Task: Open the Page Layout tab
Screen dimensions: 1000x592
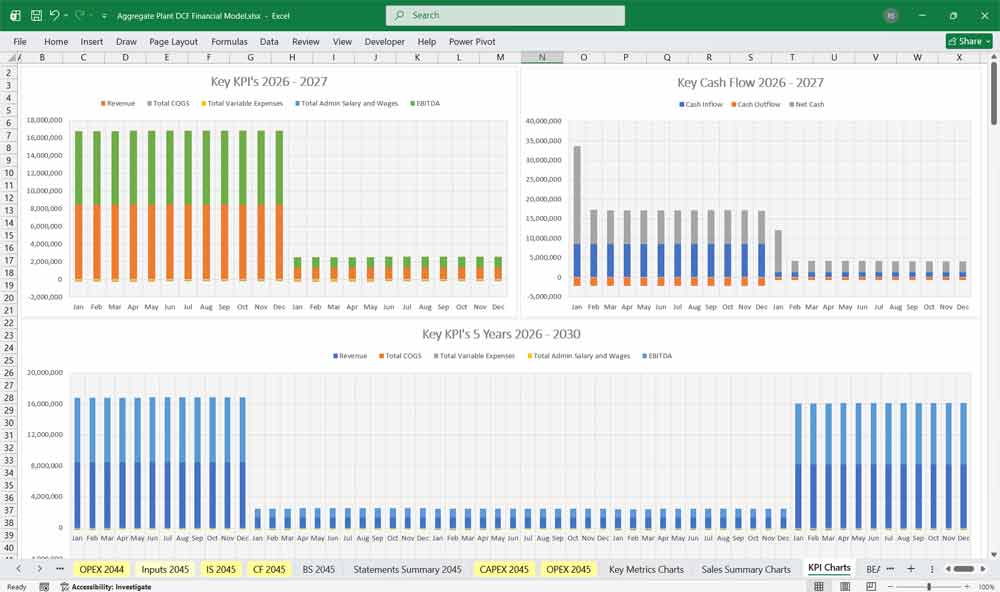Action: [x=173, y=41]
